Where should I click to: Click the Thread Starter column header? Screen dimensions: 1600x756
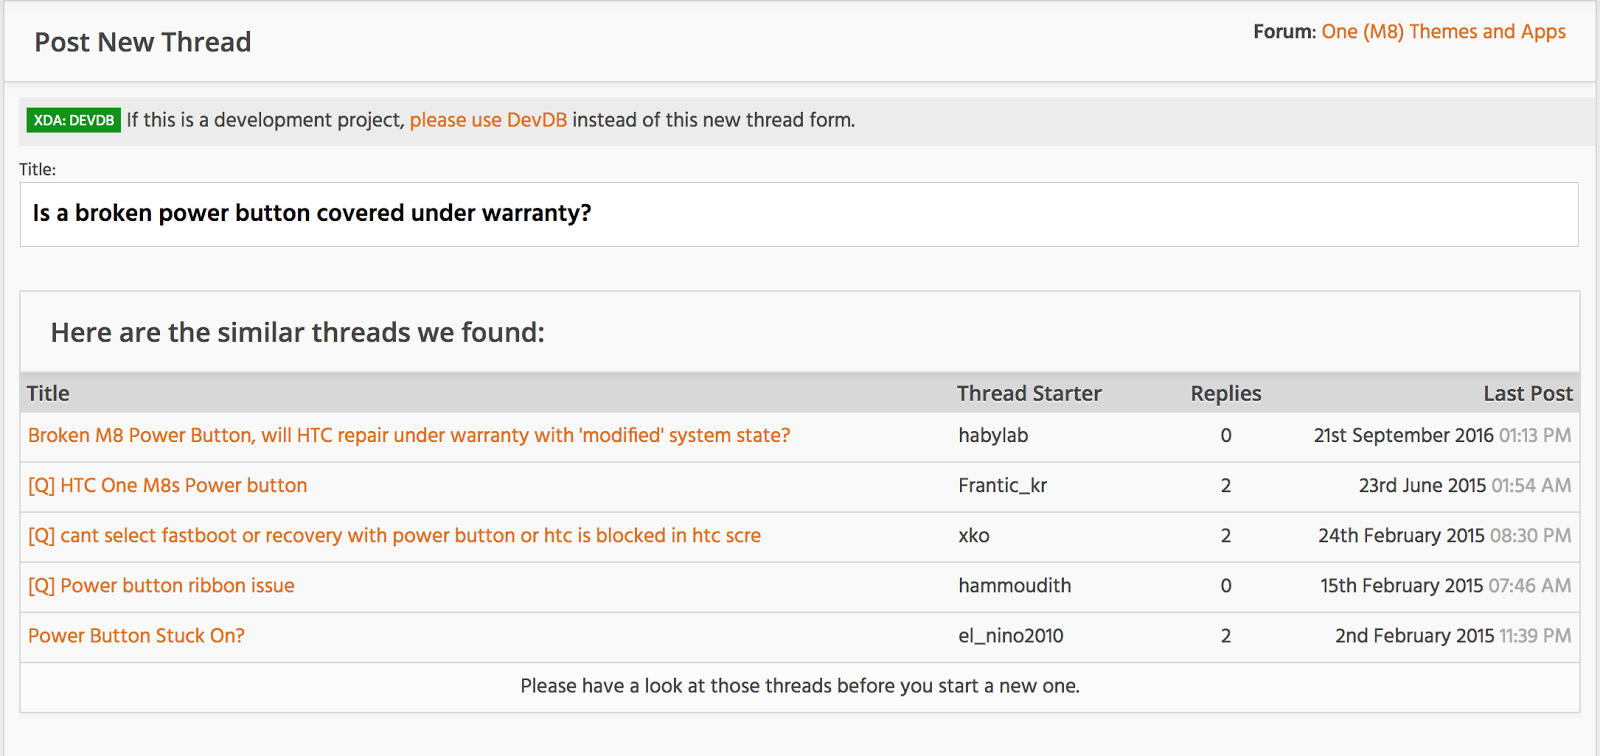[1029, 394]
